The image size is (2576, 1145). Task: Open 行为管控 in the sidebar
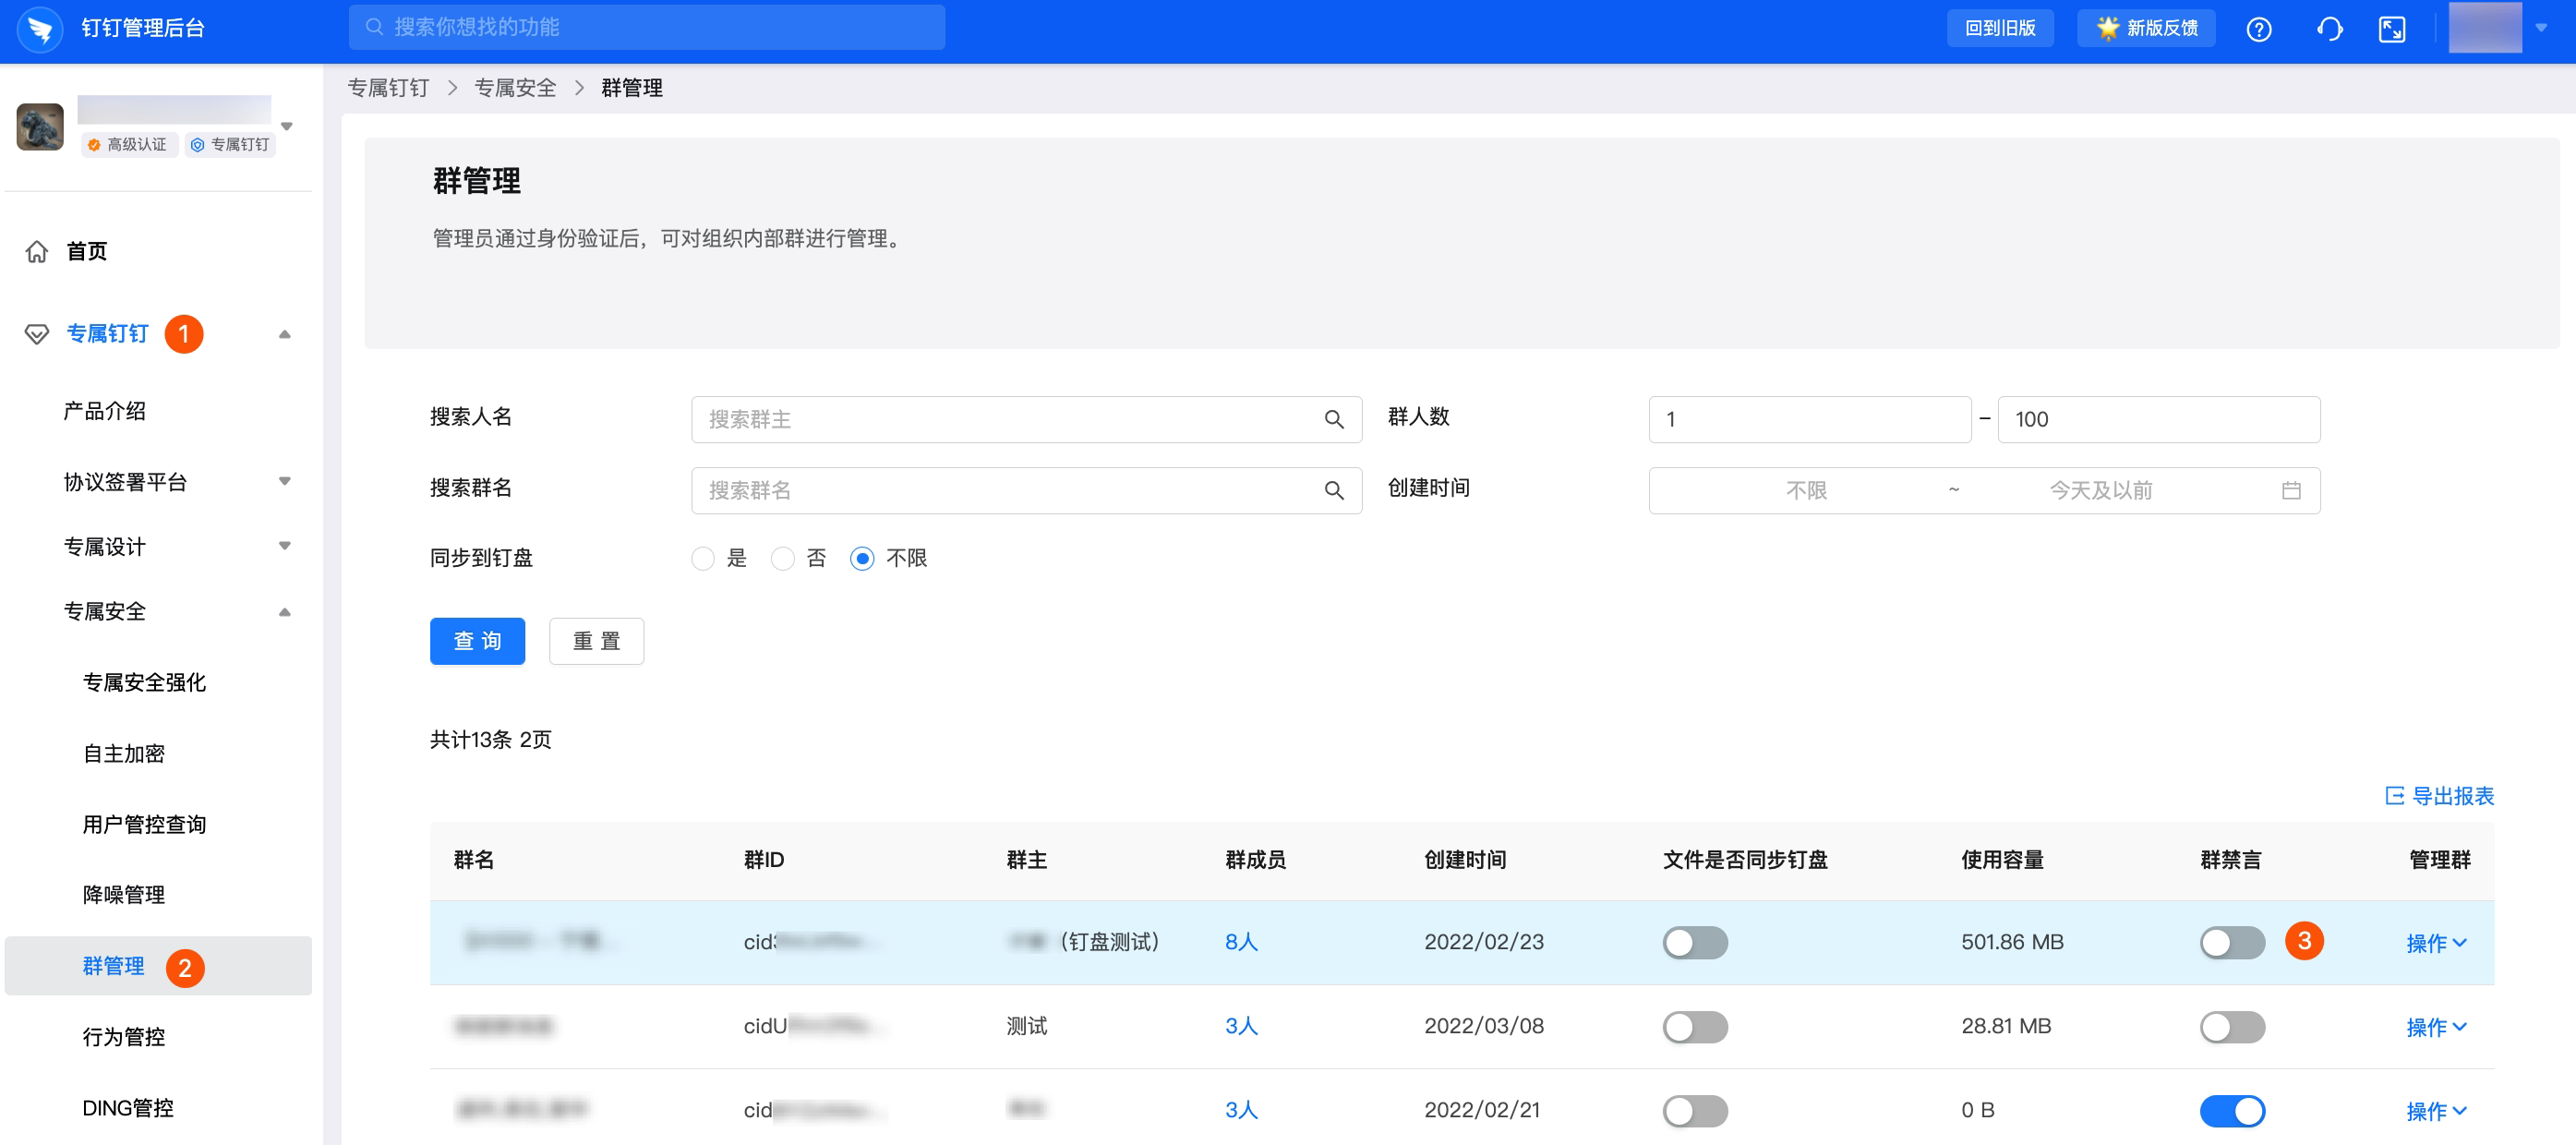click(x=124, y=1036)
